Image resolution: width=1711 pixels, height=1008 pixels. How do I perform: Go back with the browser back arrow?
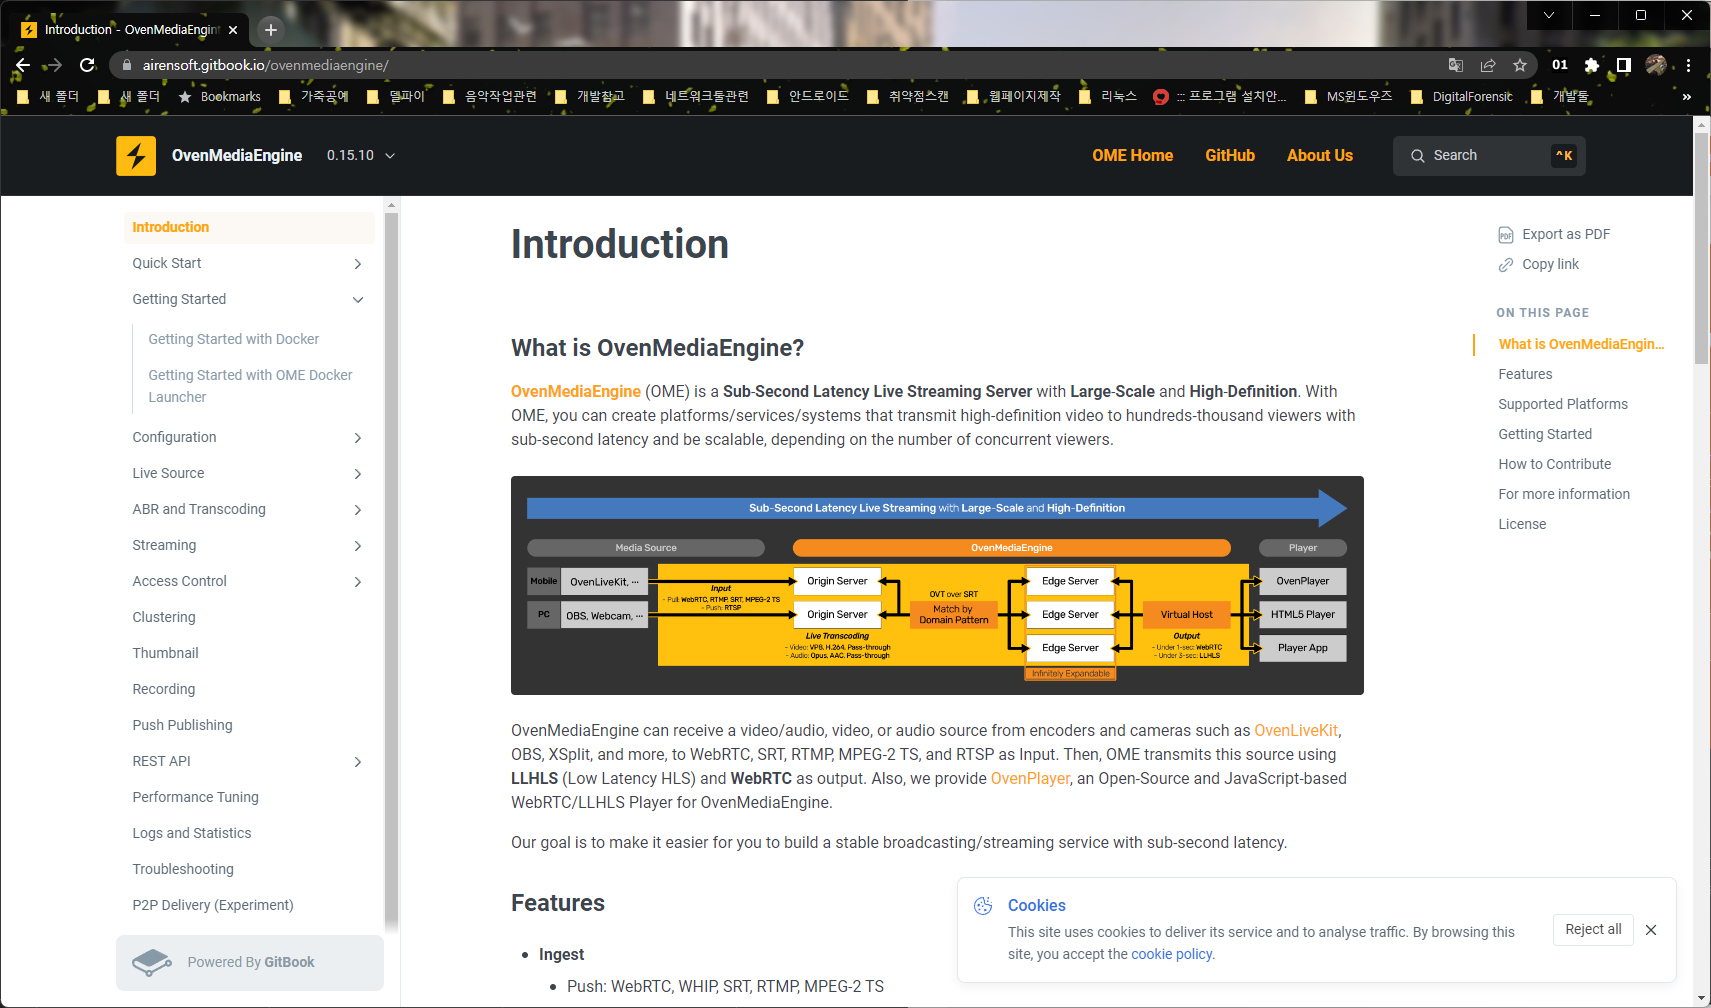(22, 65)
